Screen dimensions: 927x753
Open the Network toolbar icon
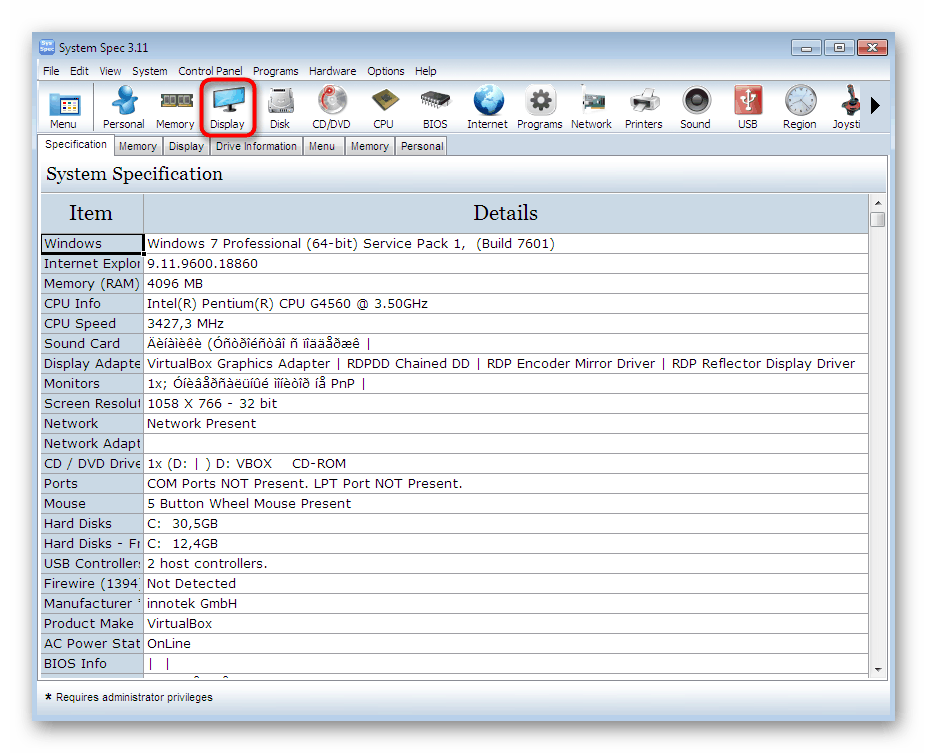(x=592, y=108)
